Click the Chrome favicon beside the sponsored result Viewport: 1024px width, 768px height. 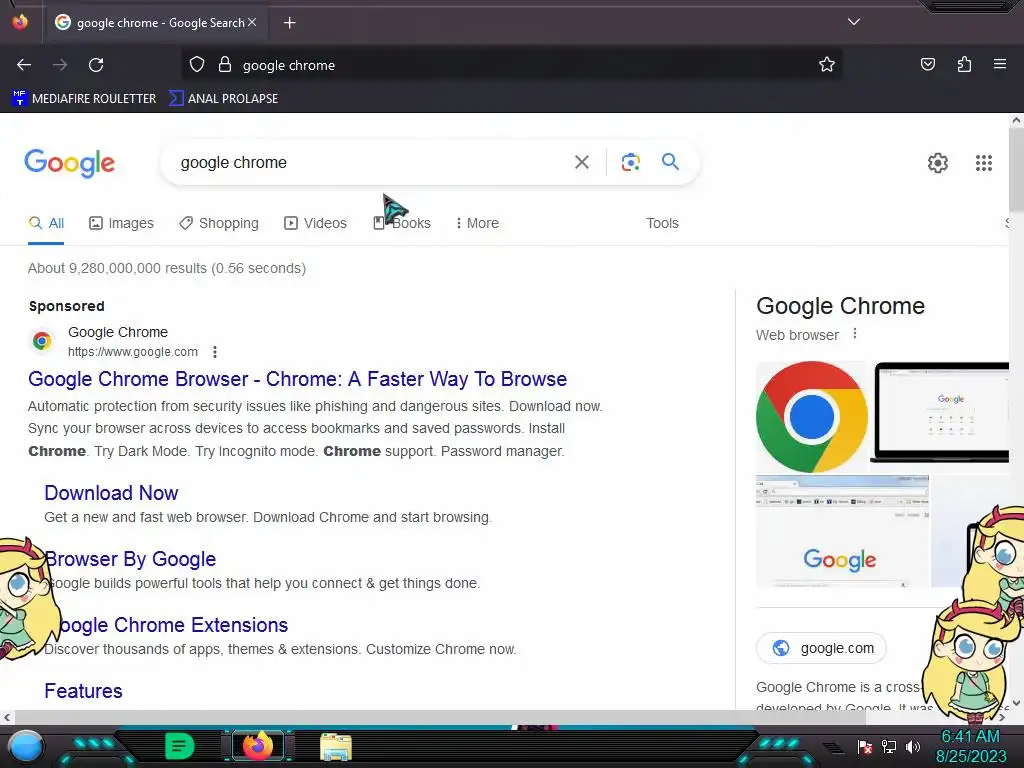click(x=42, y=340)
